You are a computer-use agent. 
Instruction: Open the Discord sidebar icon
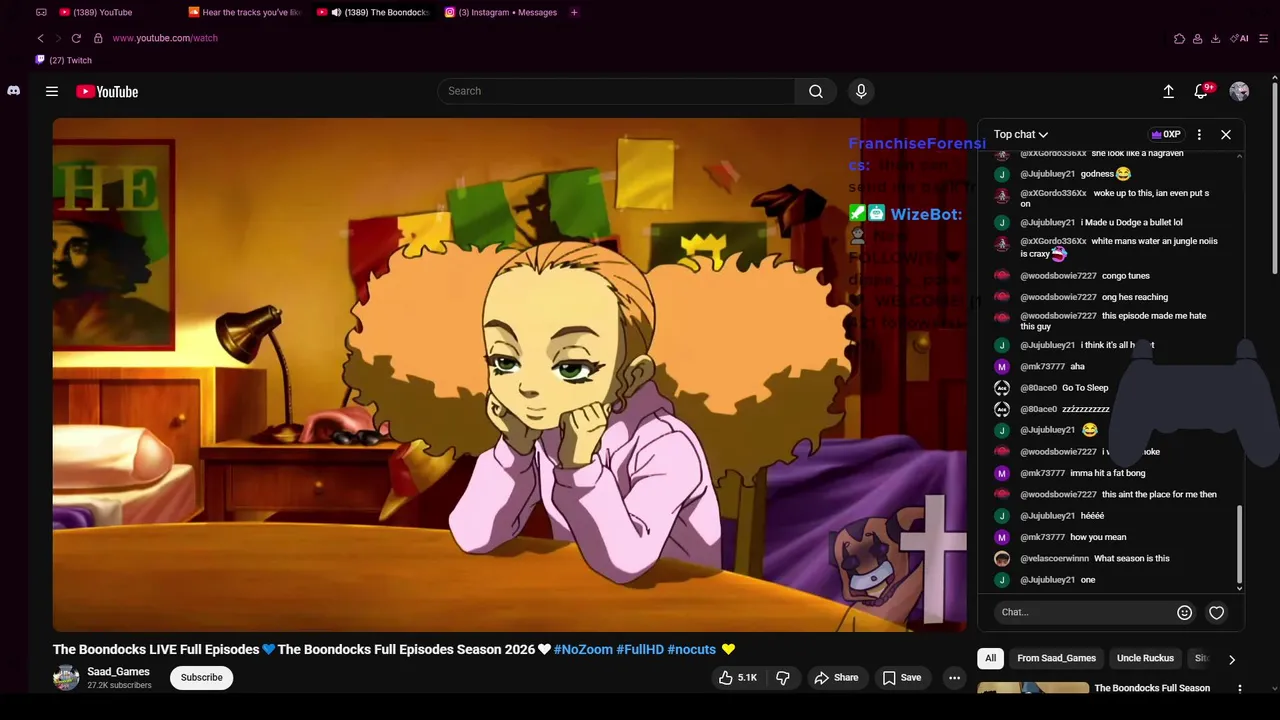click(x=13, y=90)
